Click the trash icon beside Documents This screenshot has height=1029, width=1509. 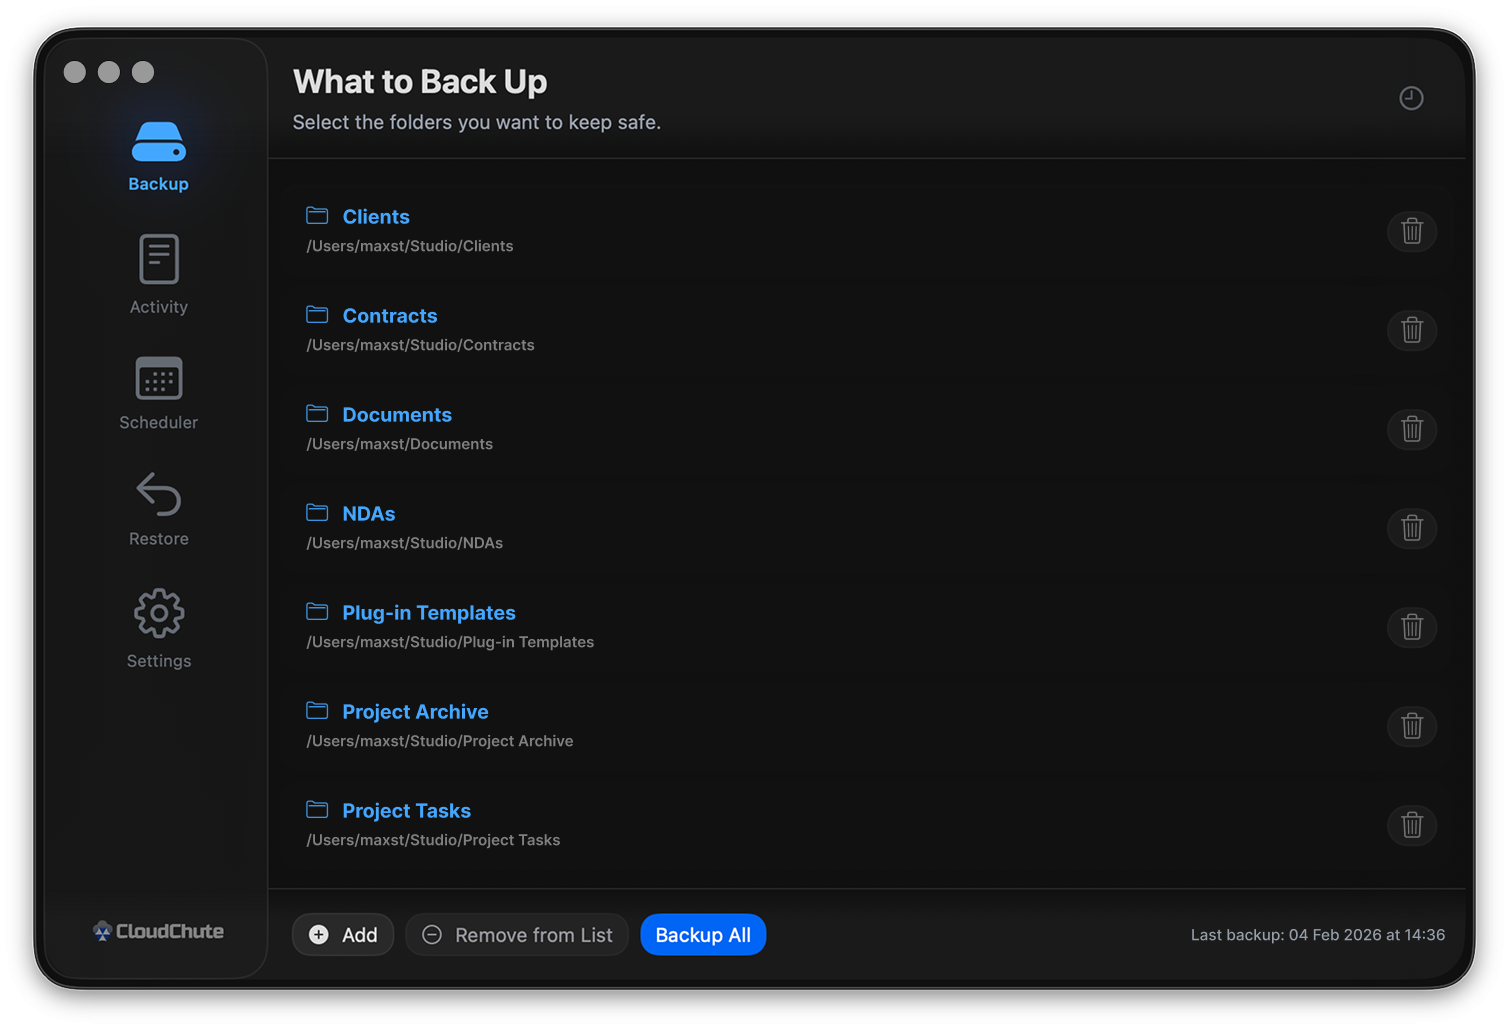click(x=1411, y=429)
